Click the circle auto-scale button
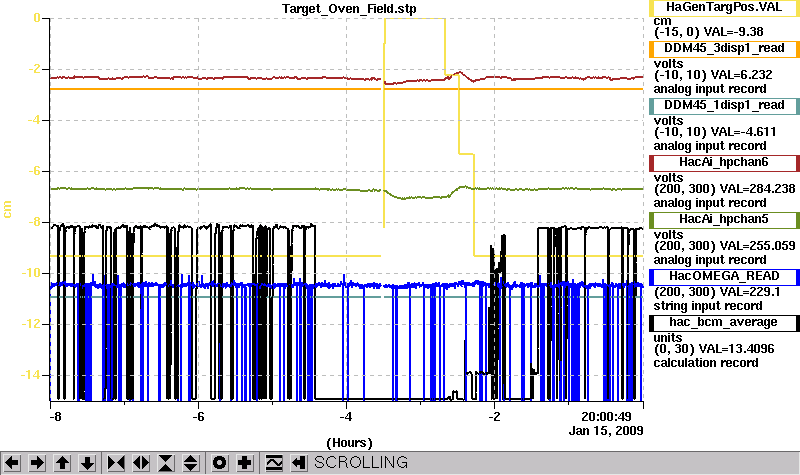The height and width of the screenshot is (475, 800). pos(219,463)
